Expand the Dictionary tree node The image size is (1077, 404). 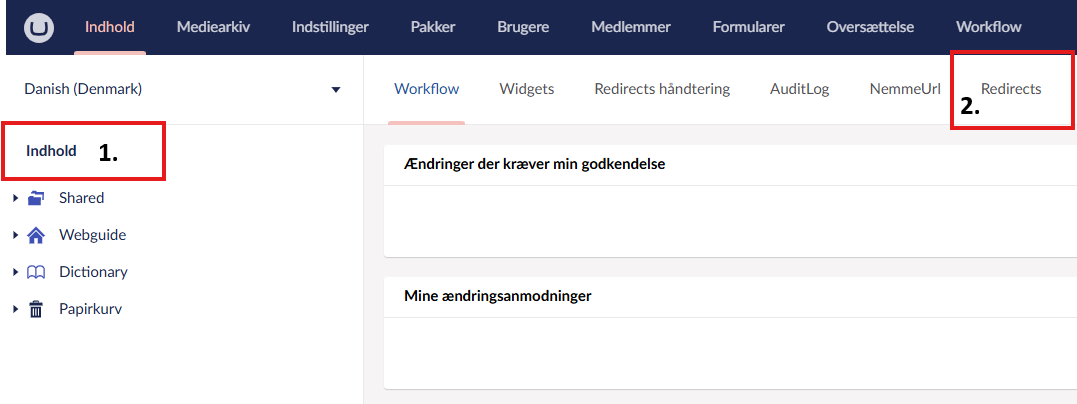[15, 272]
